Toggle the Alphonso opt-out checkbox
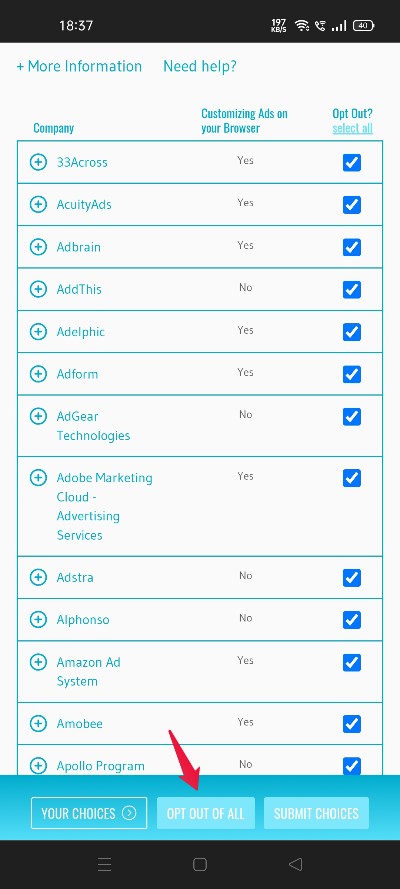The width and height of the screenshot is (400, 889). [x=352, y=620]
